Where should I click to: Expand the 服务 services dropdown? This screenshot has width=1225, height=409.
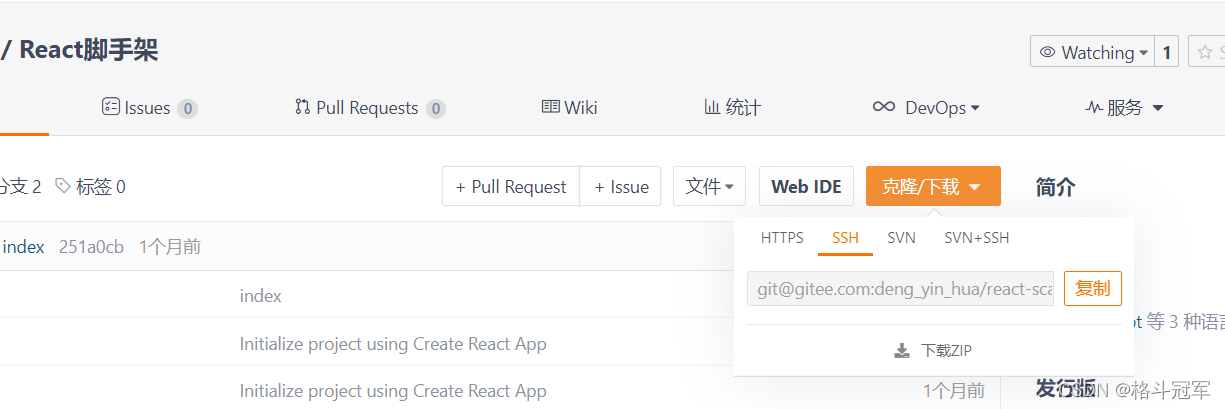tap(1124, 107)
